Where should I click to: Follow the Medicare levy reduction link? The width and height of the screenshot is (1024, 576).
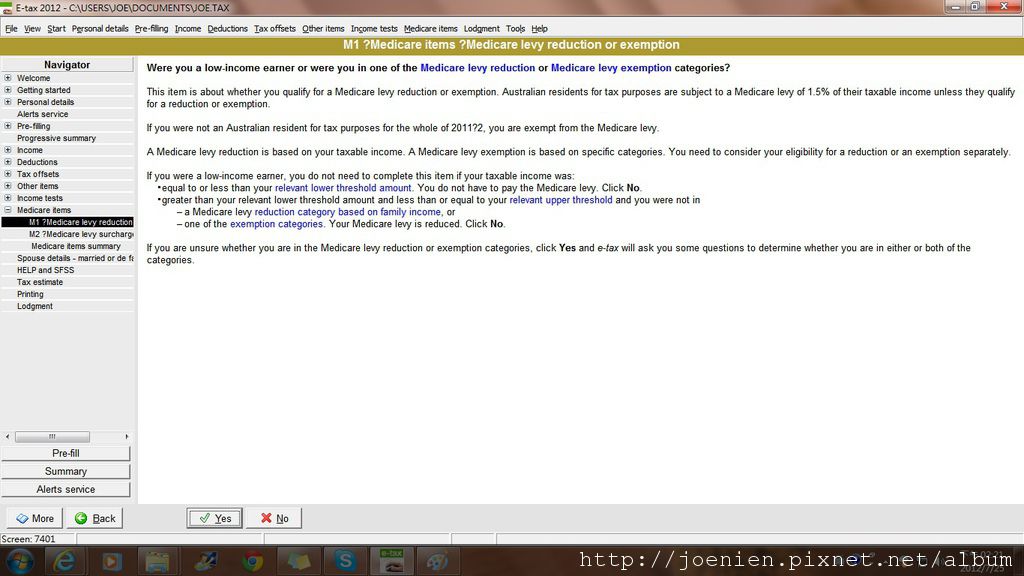tap(477, 68)
